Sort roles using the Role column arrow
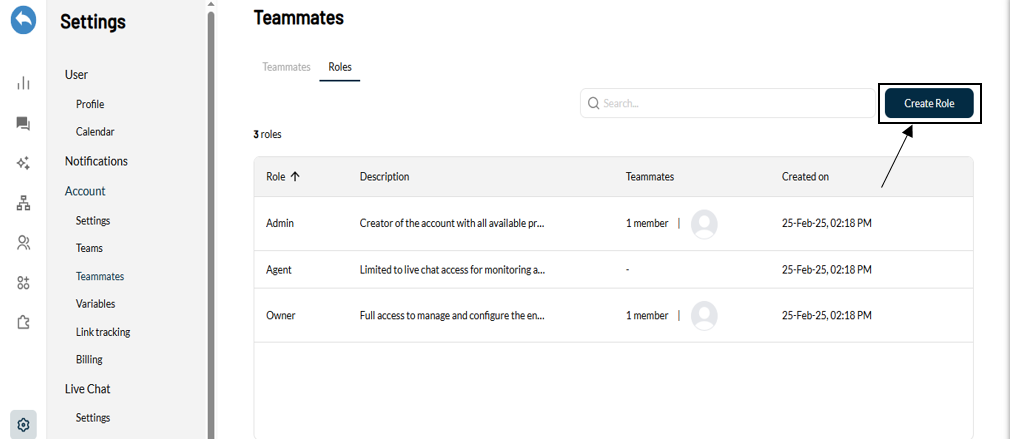 pyautogui.click(x=295, y=176)
